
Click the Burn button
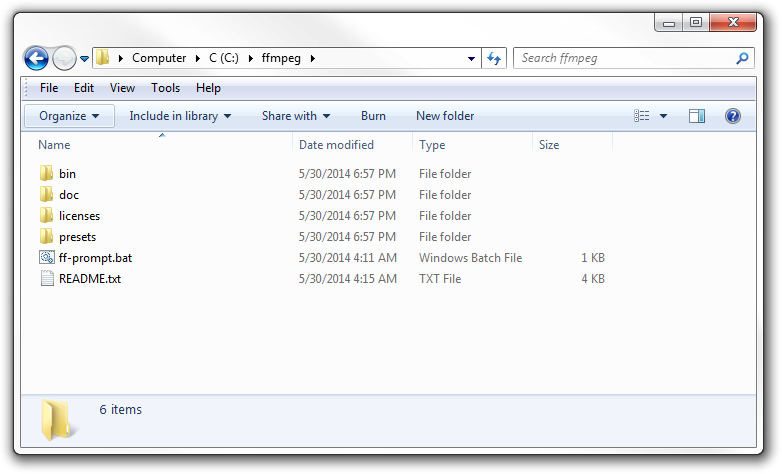point(373,116)
